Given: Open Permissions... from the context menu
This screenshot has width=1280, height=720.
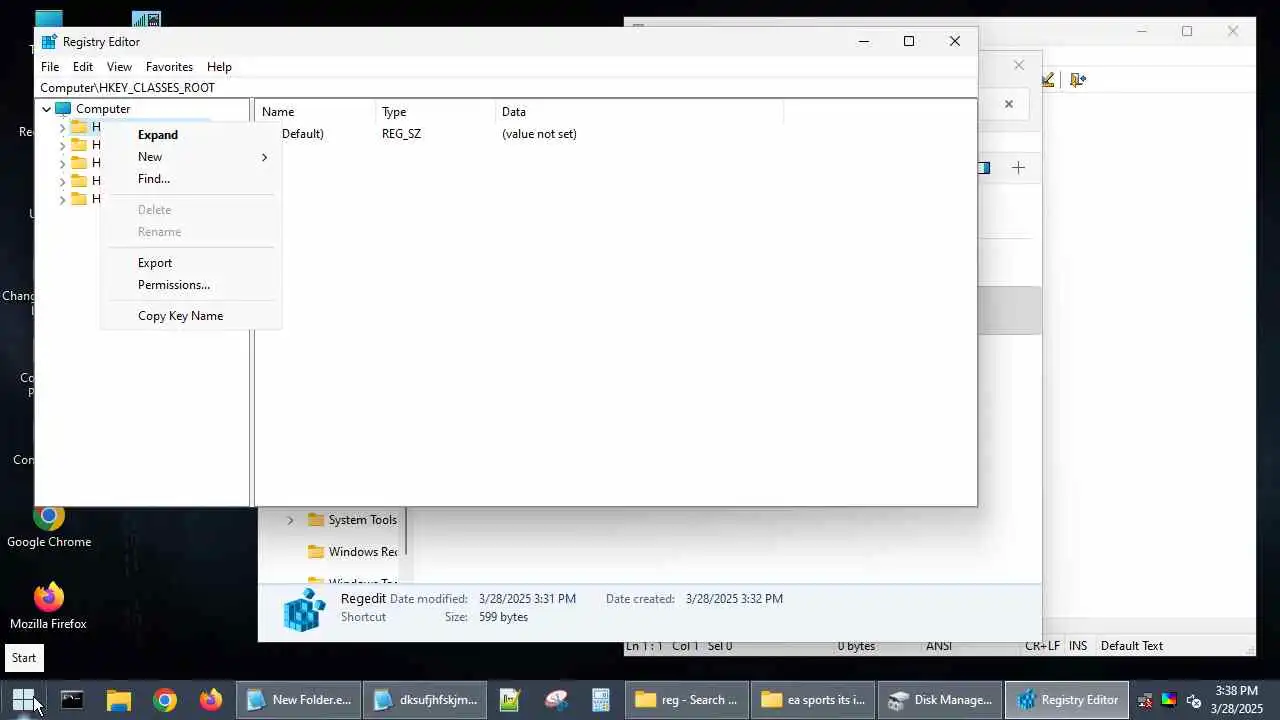Looking at the screenshot, I should coord(190,285).
